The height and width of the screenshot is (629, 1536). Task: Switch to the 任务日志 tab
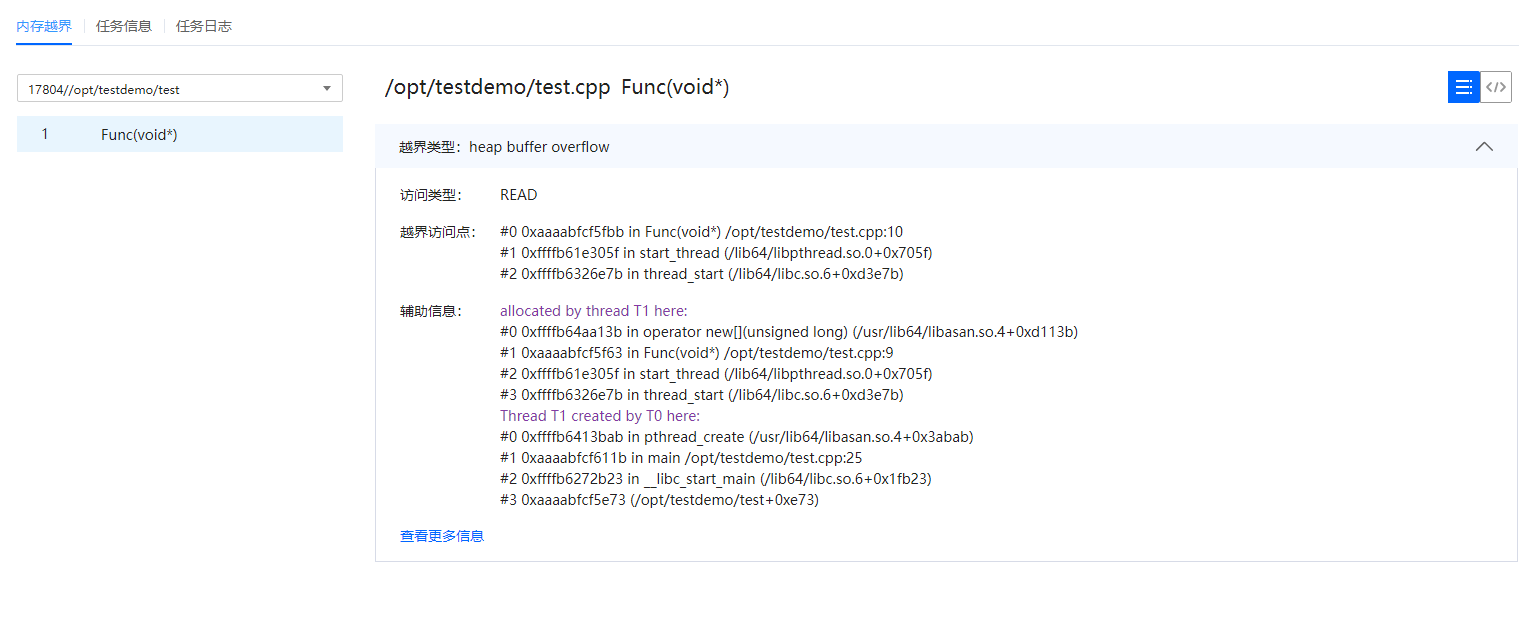tap(204, 26)
